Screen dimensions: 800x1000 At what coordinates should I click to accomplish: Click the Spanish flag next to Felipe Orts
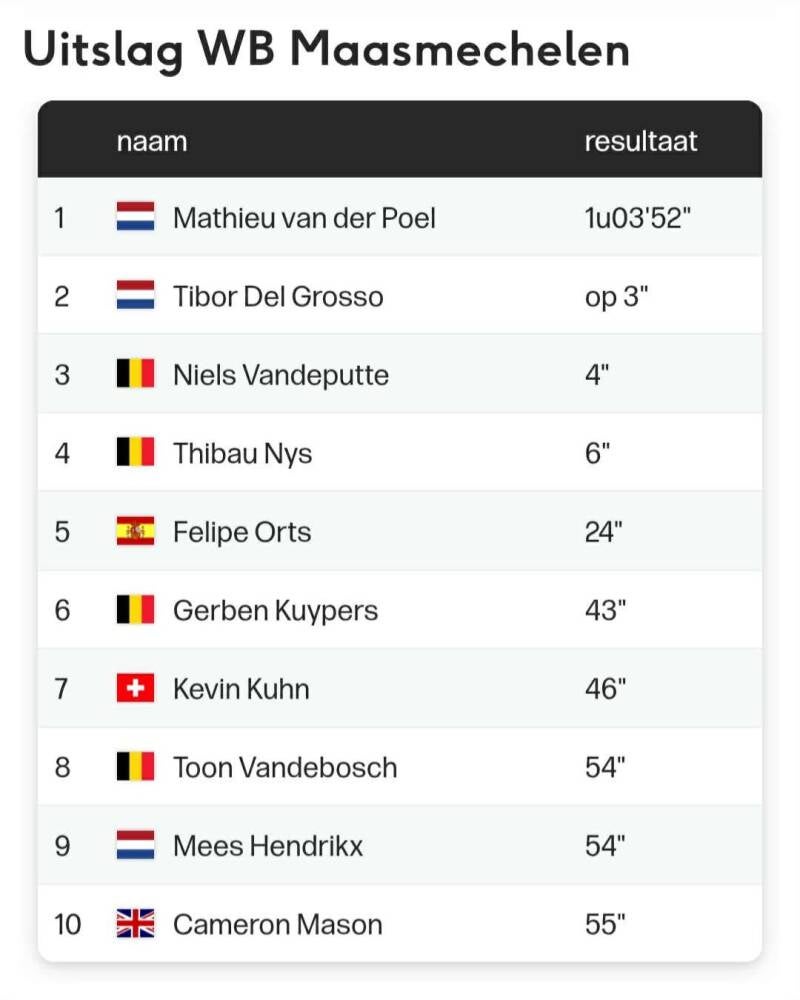135,531
